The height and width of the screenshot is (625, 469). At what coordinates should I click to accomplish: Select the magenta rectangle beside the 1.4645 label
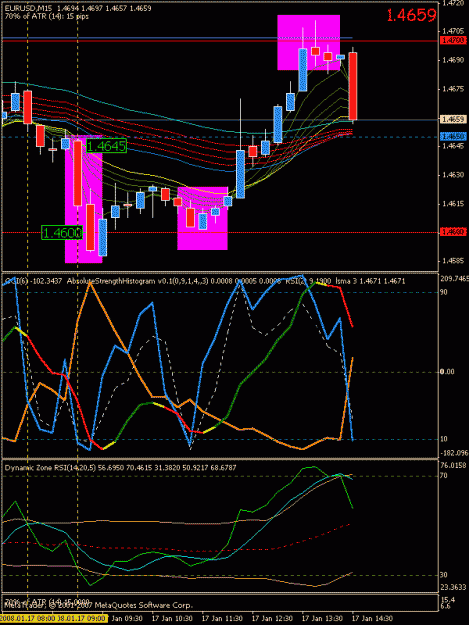tap(84, 200)
